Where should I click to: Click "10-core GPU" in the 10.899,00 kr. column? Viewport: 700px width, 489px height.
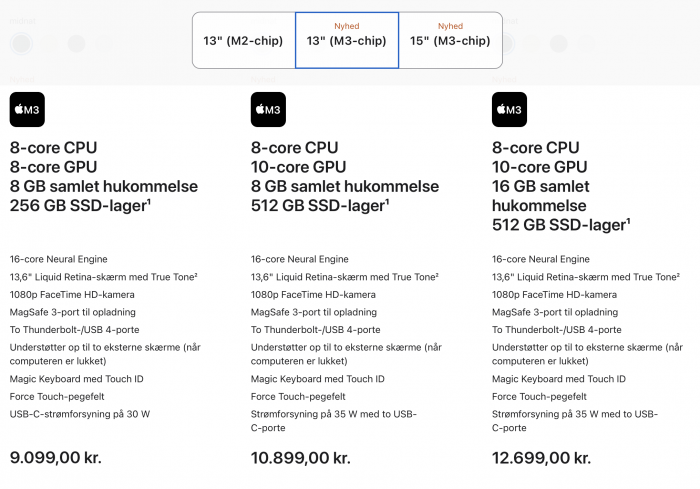point(299,167)
